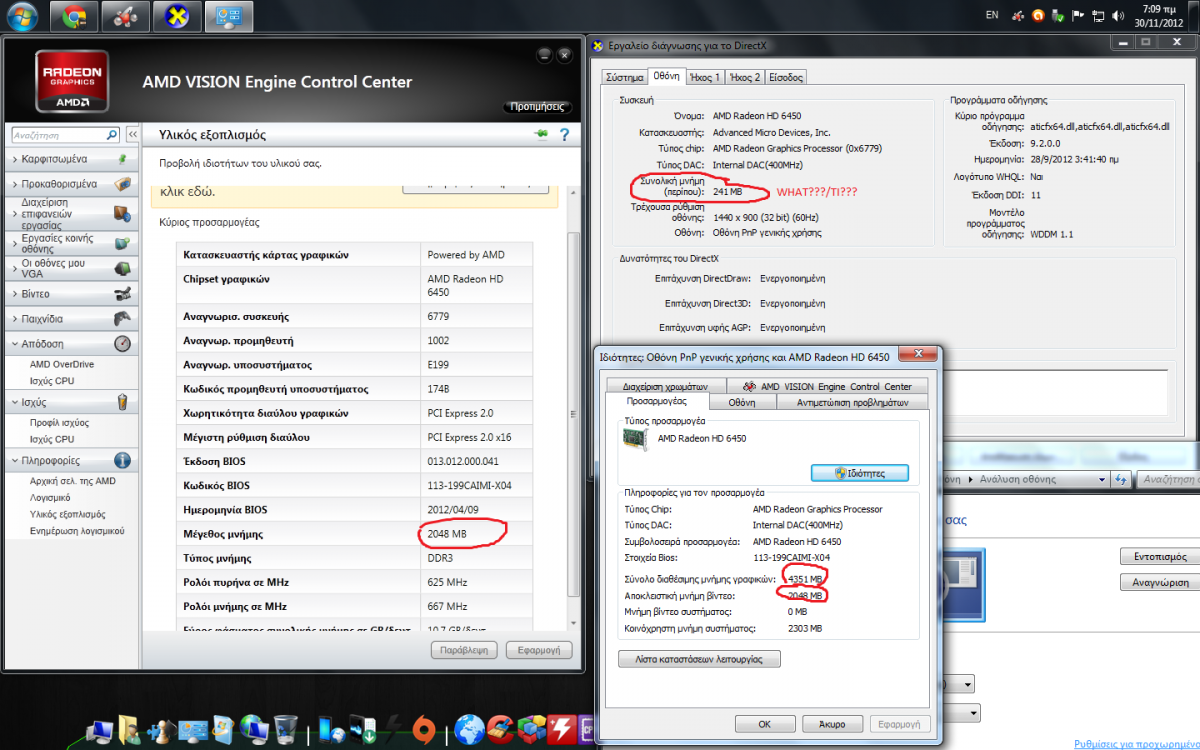Switch to the Αντιμετώπιση προβλημάτων tab
Screen dimensions: 1200x750
(x=853, y=402)
